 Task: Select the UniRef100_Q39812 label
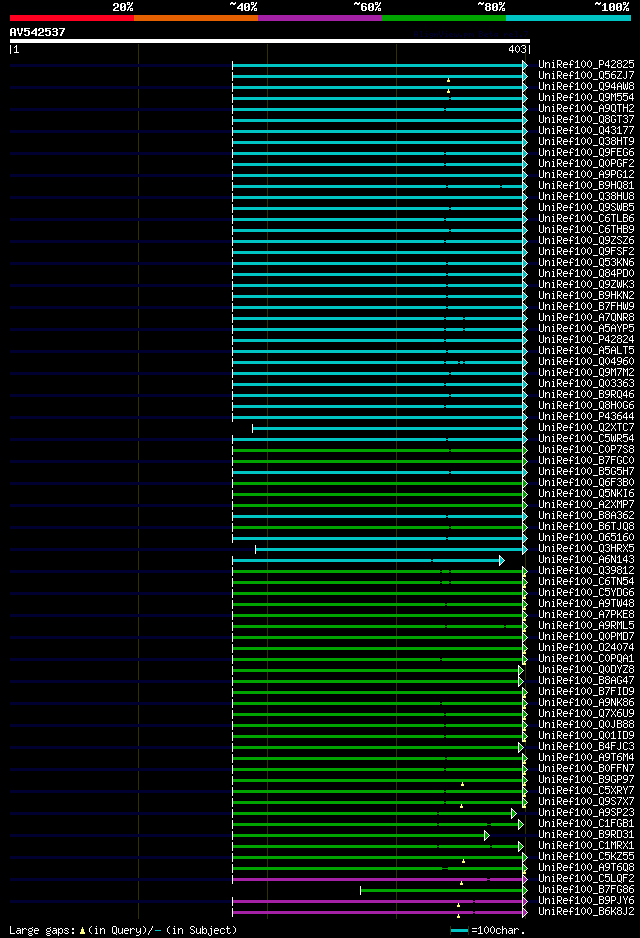click(586, 571)
